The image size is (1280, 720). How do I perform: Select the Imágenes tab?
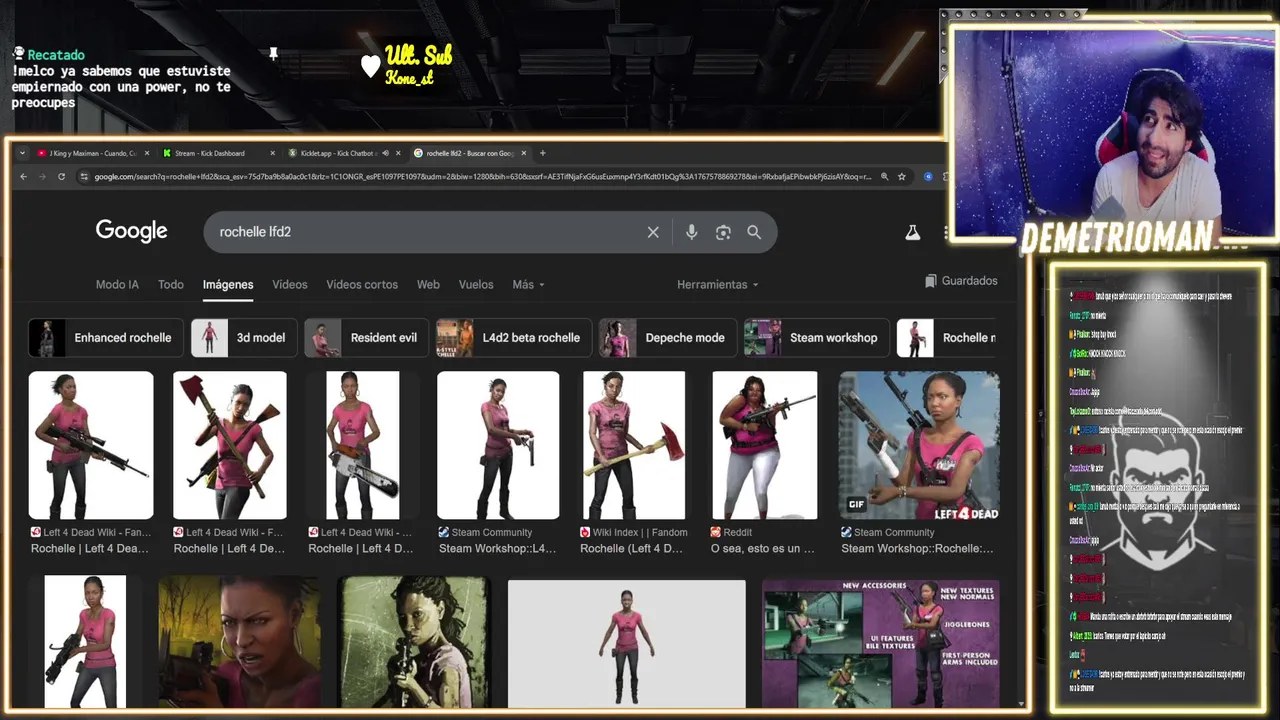coord(228,285)
